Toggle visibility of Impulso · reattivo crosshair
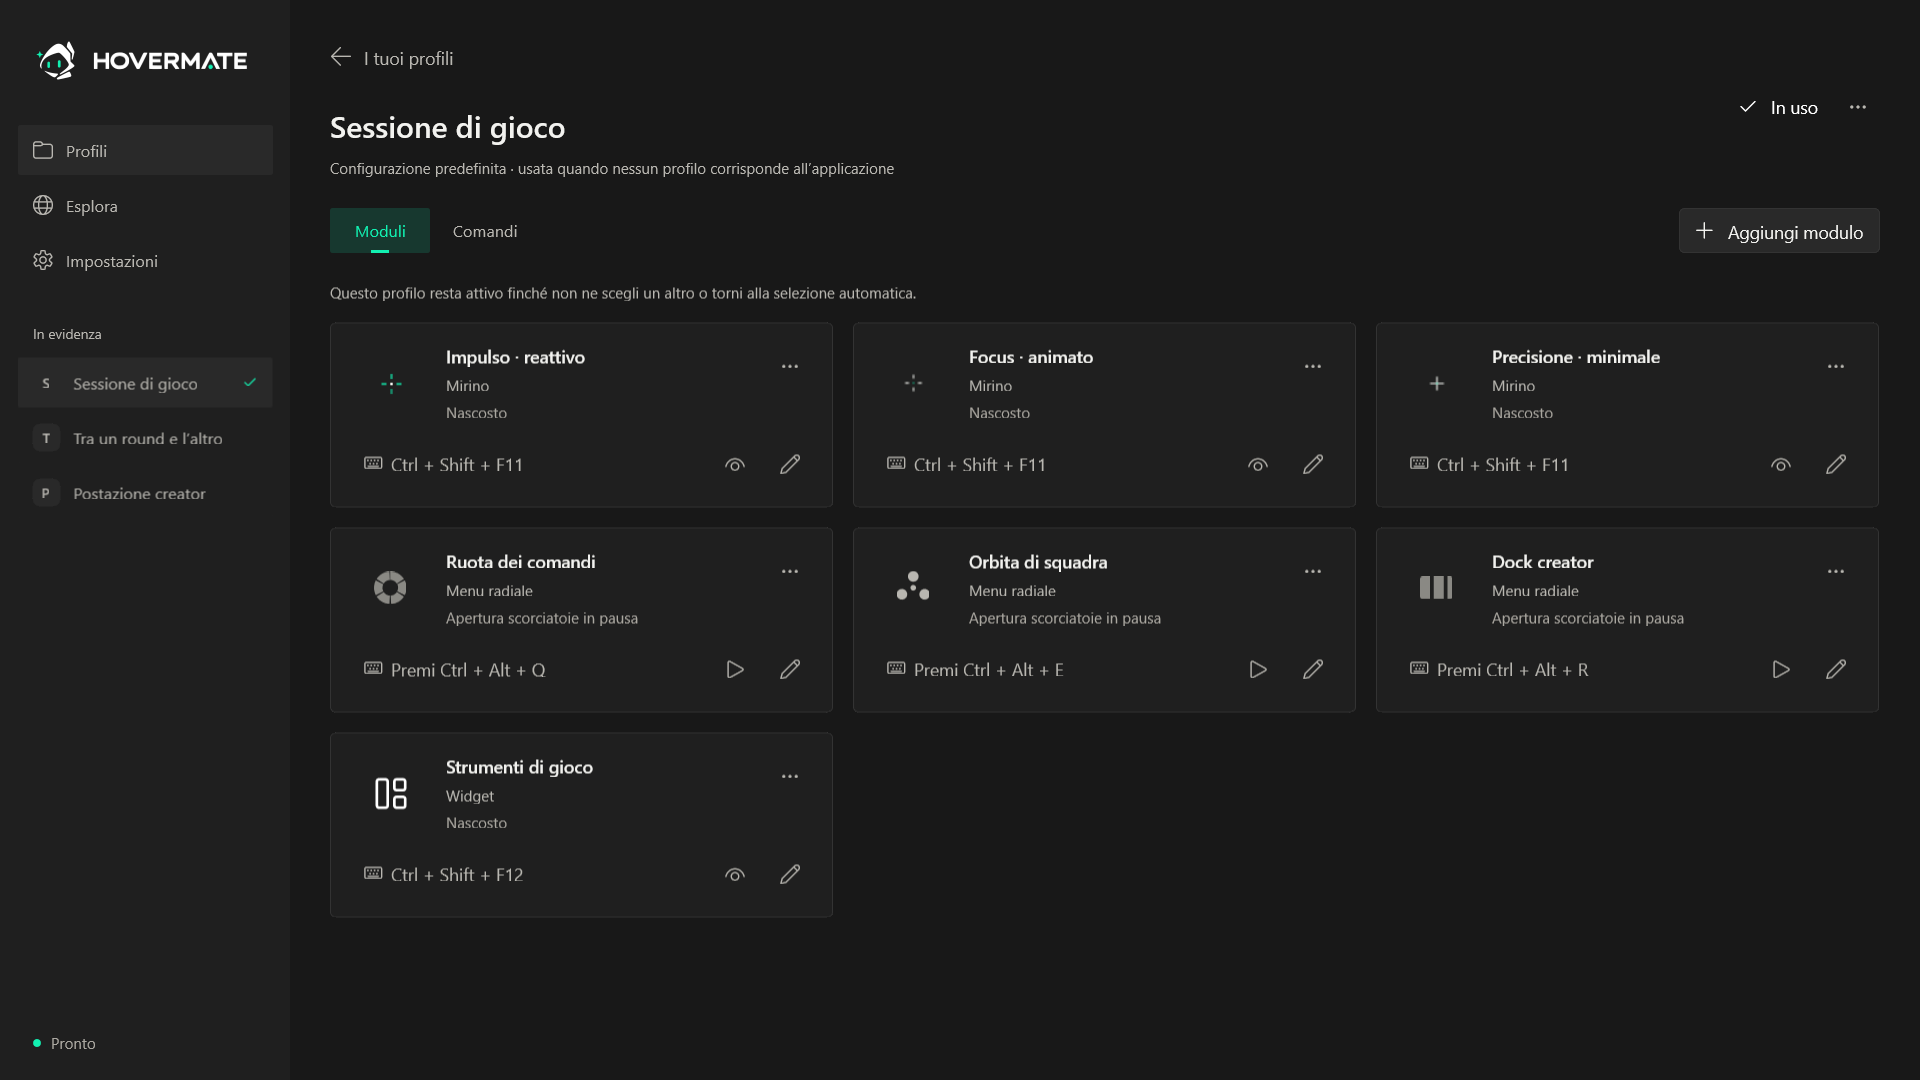This screenshot has width=1920, height=1080. pos(735,464)
